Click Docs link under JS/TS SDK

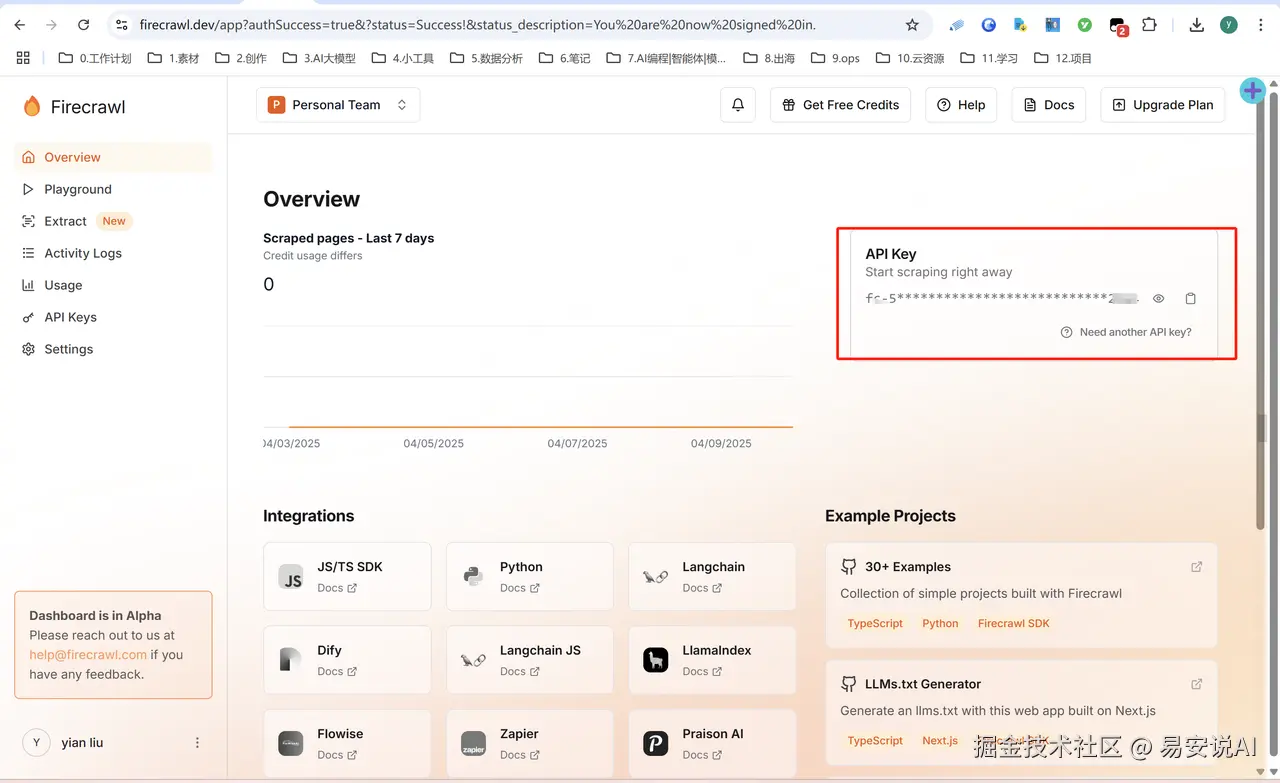point(337,588)
